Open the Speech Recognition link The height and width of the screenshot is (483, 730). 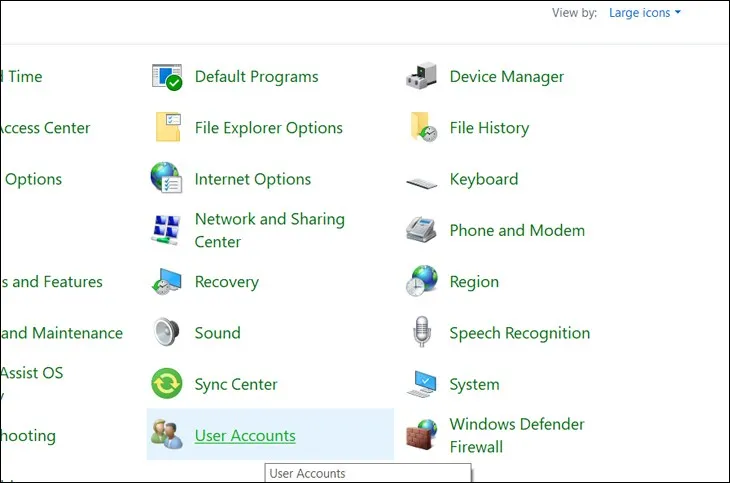pyautogui.click(x=520, y=333)
